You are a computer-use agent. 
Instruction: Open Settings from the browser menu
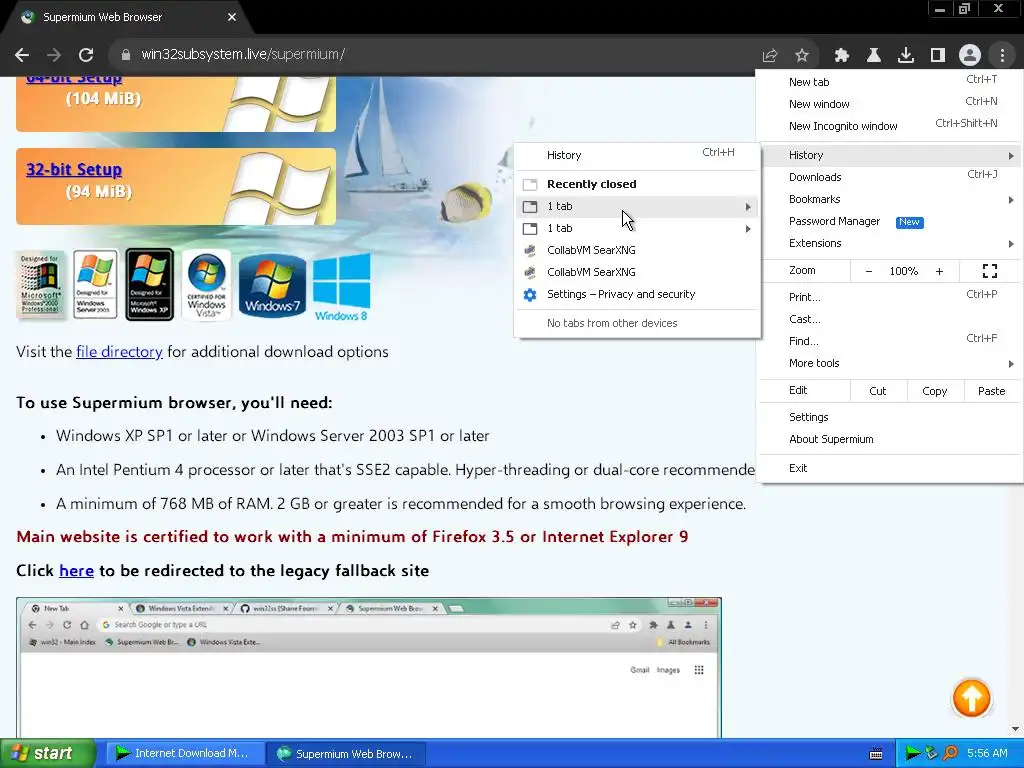coord(890,417)
